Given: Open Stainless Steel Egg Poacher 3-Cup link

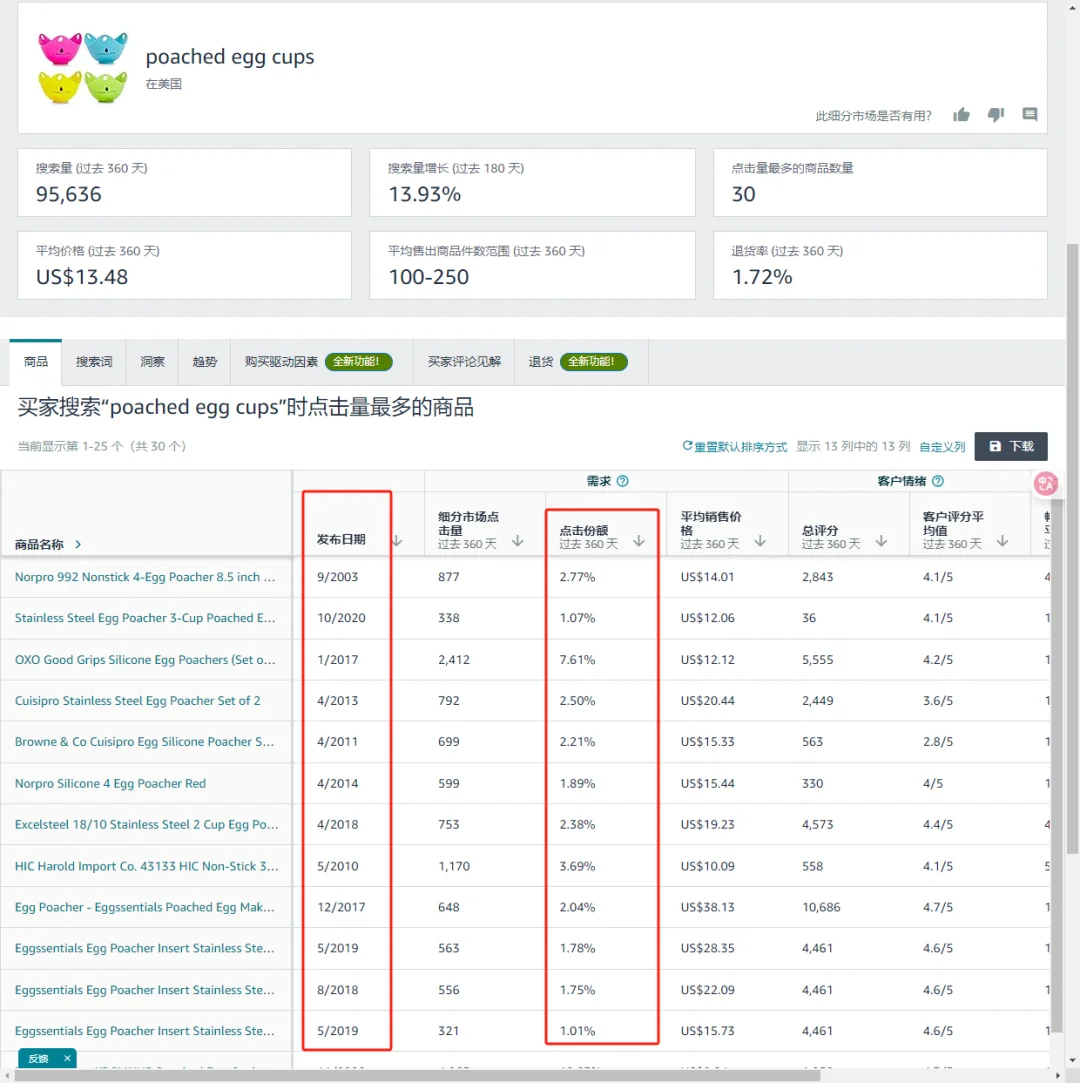Looking at the screenshot, I should click(145, 617).
